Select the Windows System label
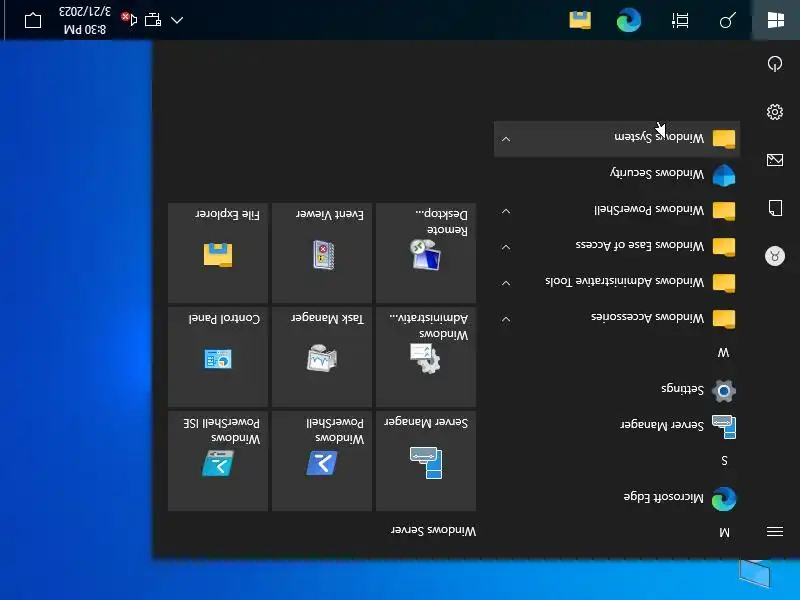800x600 pixels. 659,137
